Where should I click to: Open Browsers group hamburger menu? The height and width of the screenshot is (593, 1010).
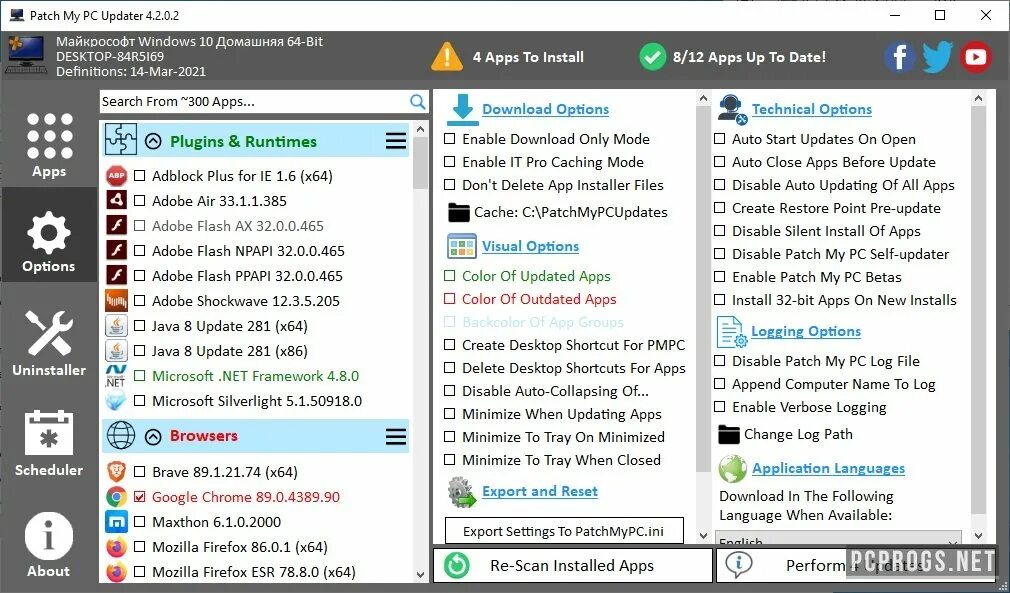(396, 437)
